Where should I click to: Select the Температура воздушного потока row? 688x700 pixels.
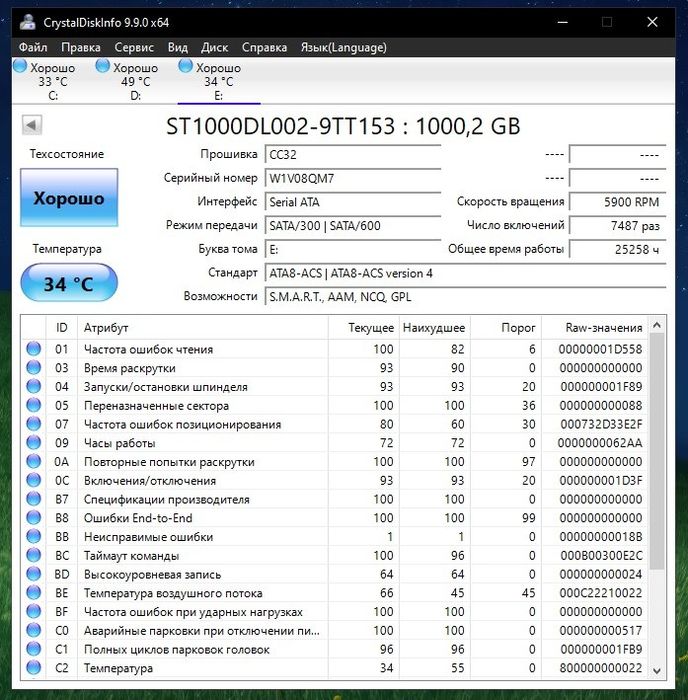coord(334,593)
